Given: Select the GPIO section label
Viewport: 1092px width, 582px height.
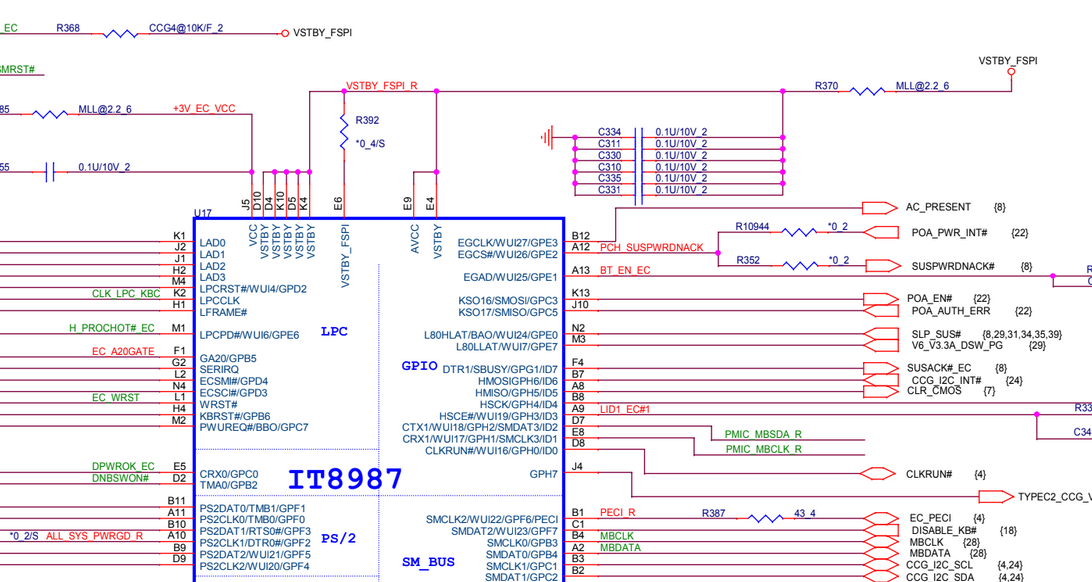Looking at the screenshot, I should 419,365.
